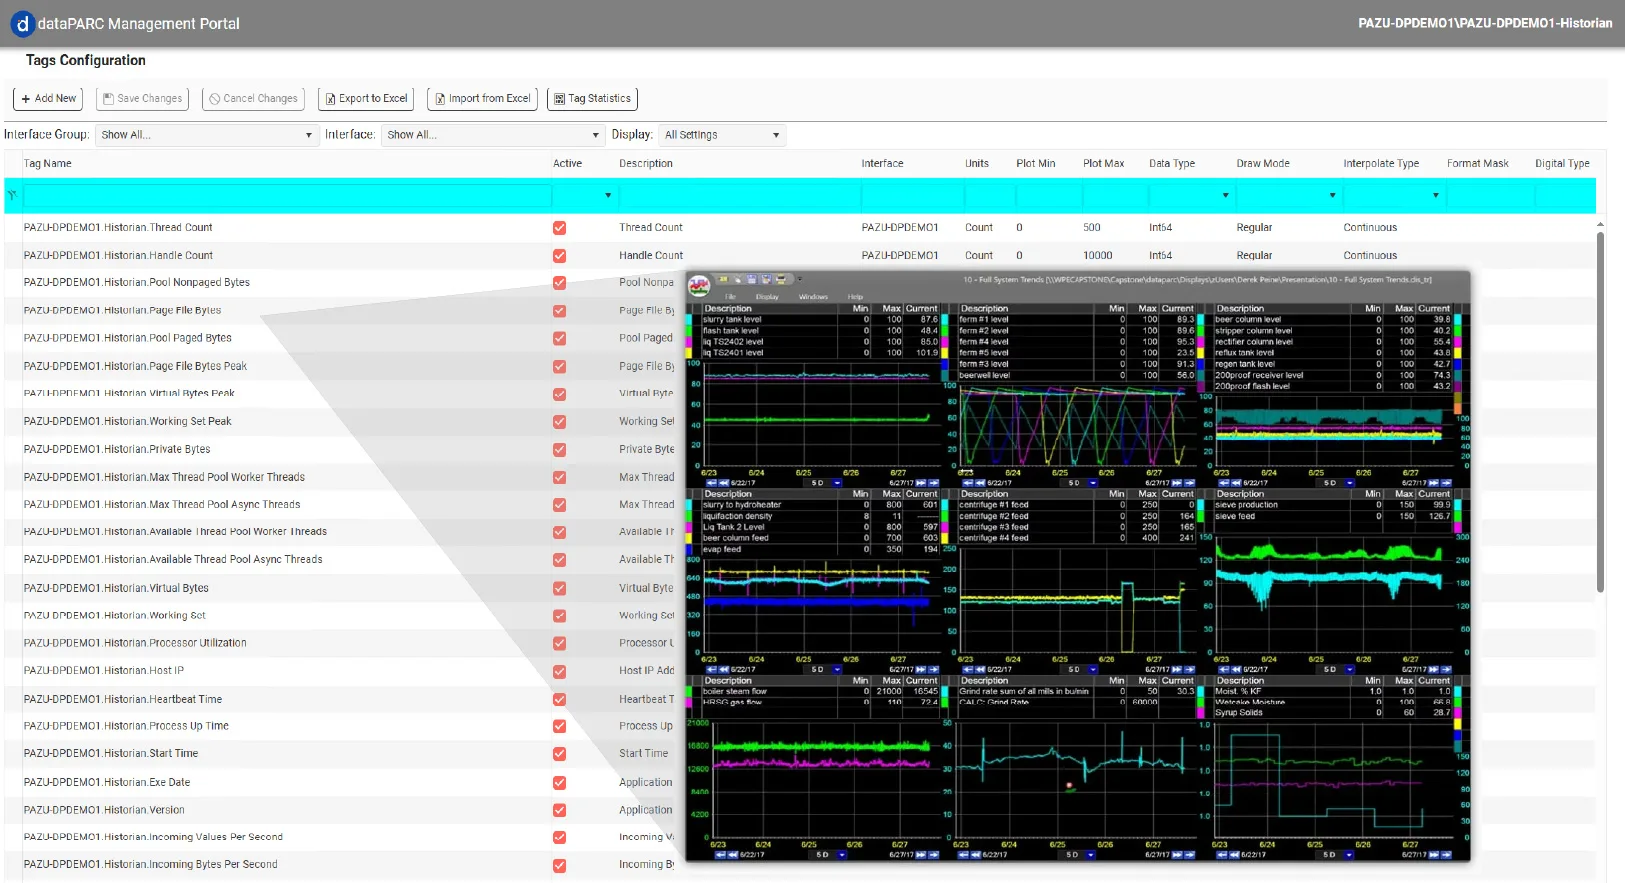Viewport: 1625px width, 883px height.
Task: Expand the Display All Settings dropdown
Action: point(722,135)
